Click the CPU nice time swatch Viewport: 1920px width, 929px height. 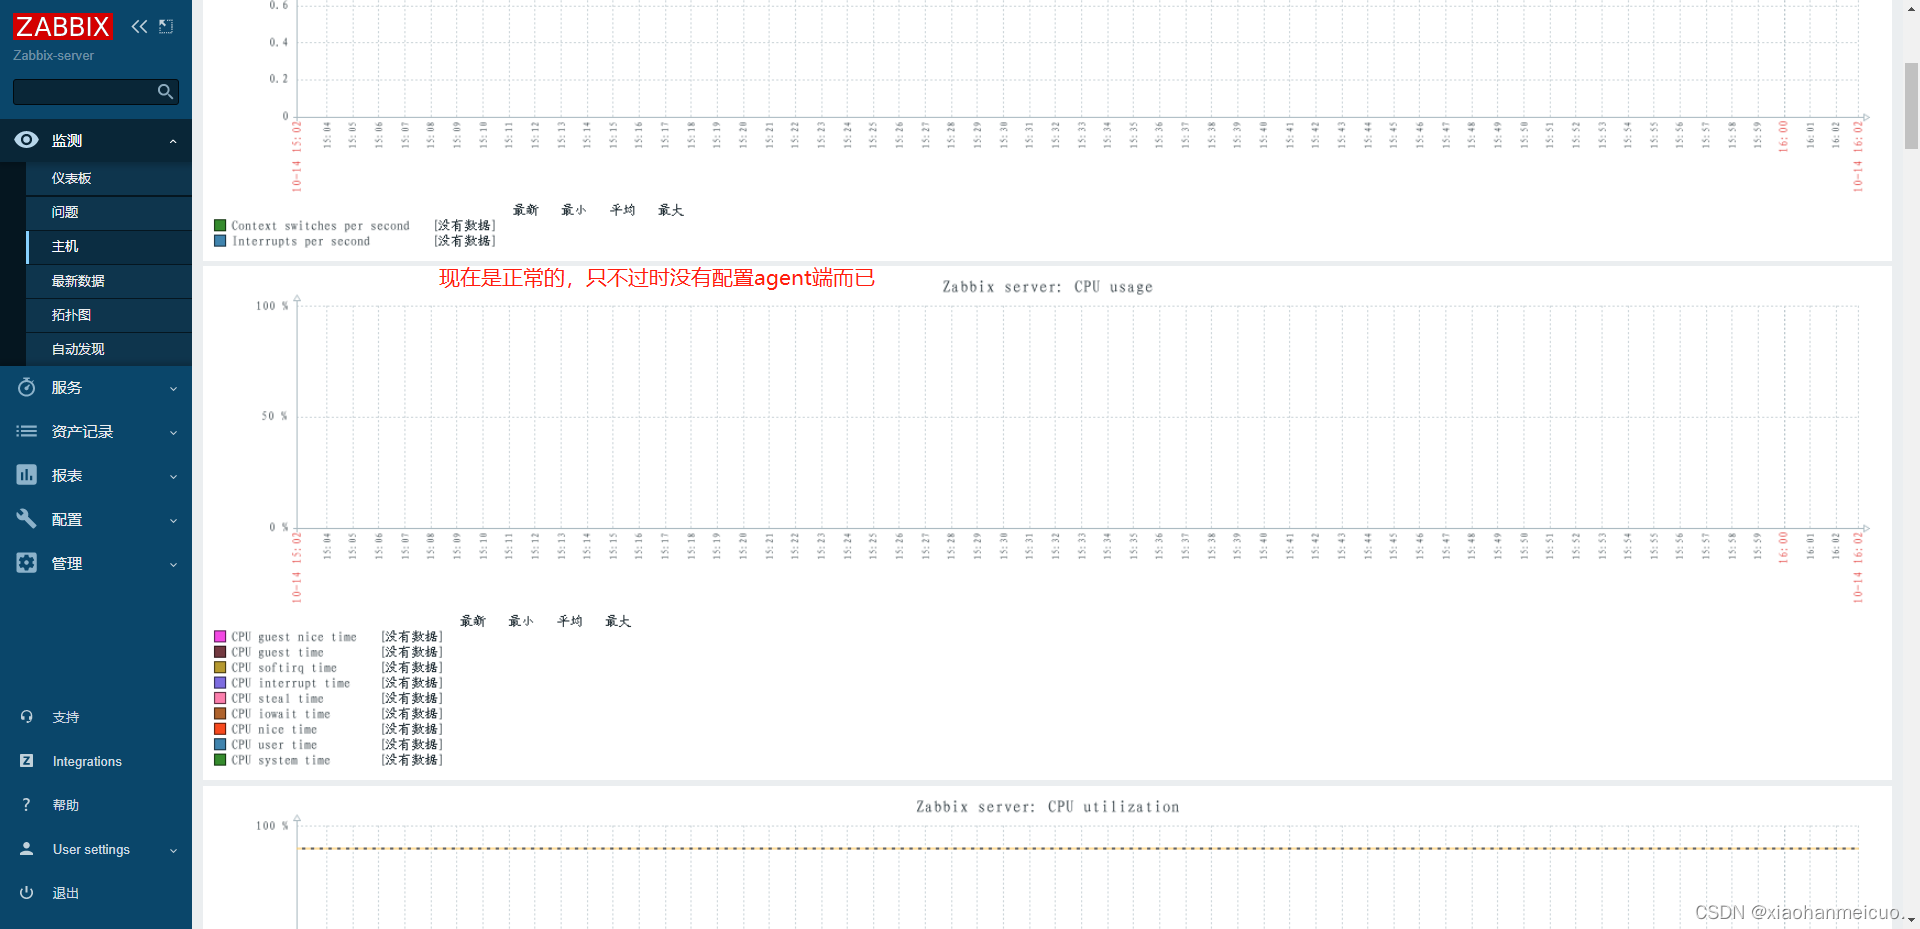point(220,729)
